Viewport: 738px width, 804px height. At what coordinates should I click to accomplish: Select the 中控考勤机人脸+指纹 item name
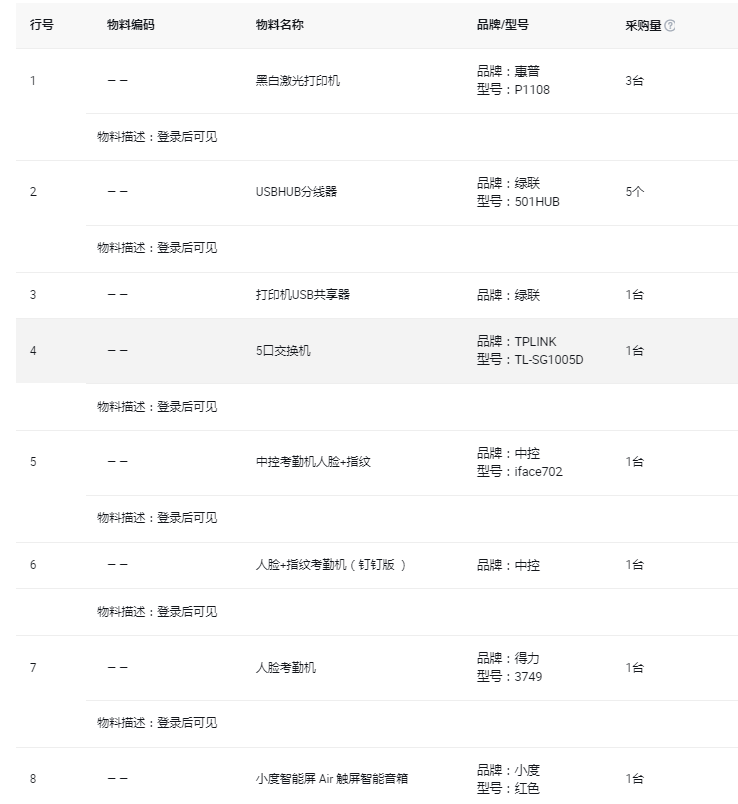click(x=313, y=462)
